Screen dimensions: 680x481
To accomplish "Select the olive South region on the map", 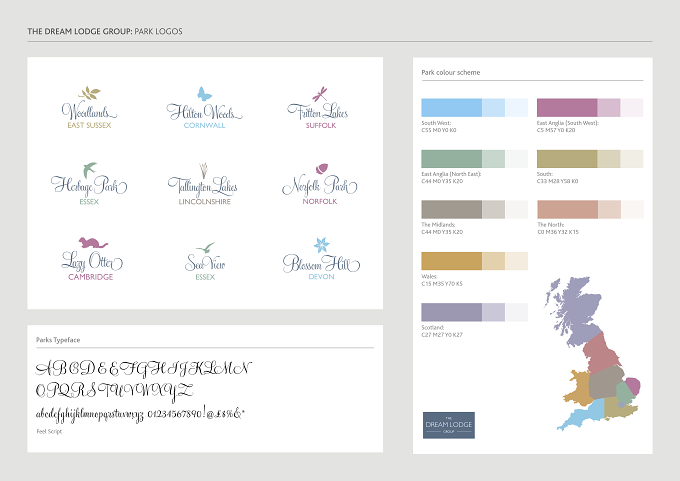I will [x=619, y=408].
